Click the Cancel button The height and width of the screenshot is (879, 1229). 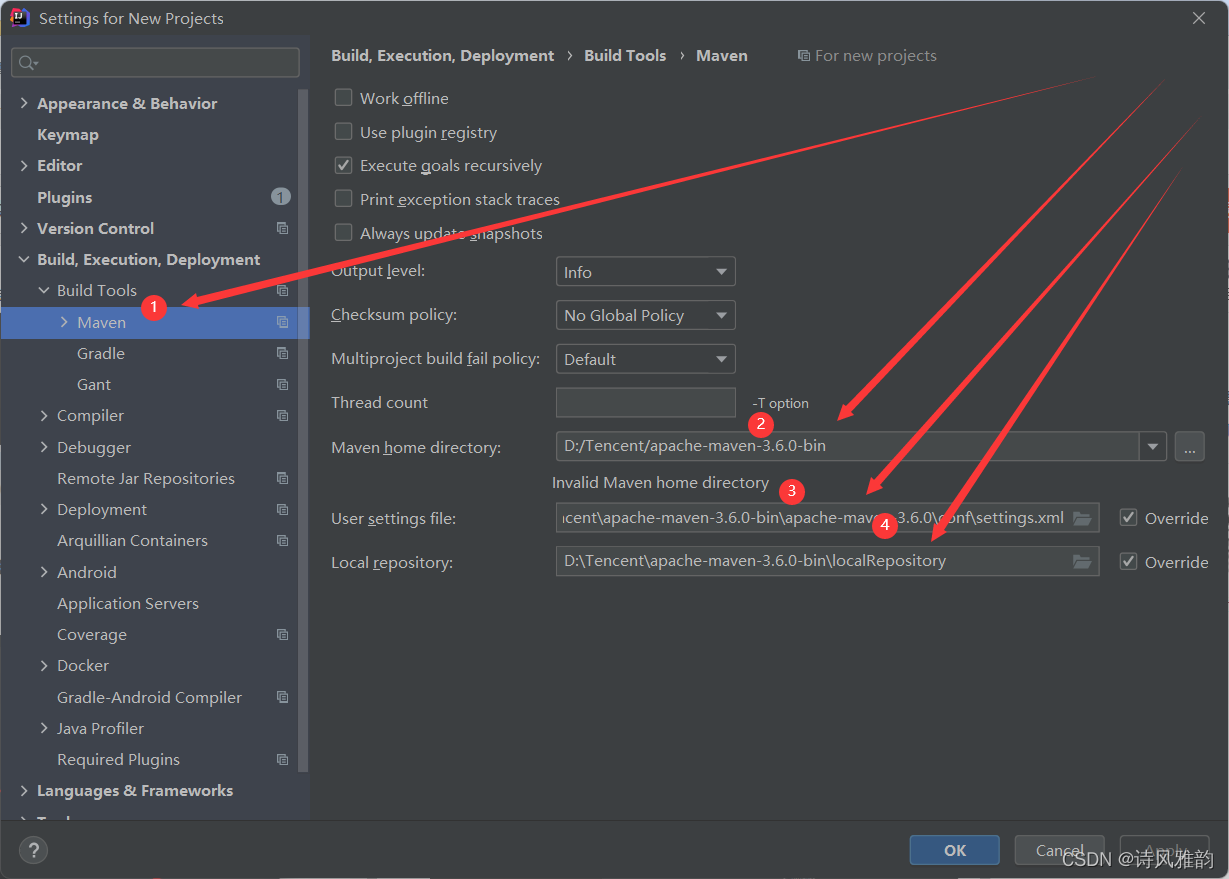(x=1060, y=850)
